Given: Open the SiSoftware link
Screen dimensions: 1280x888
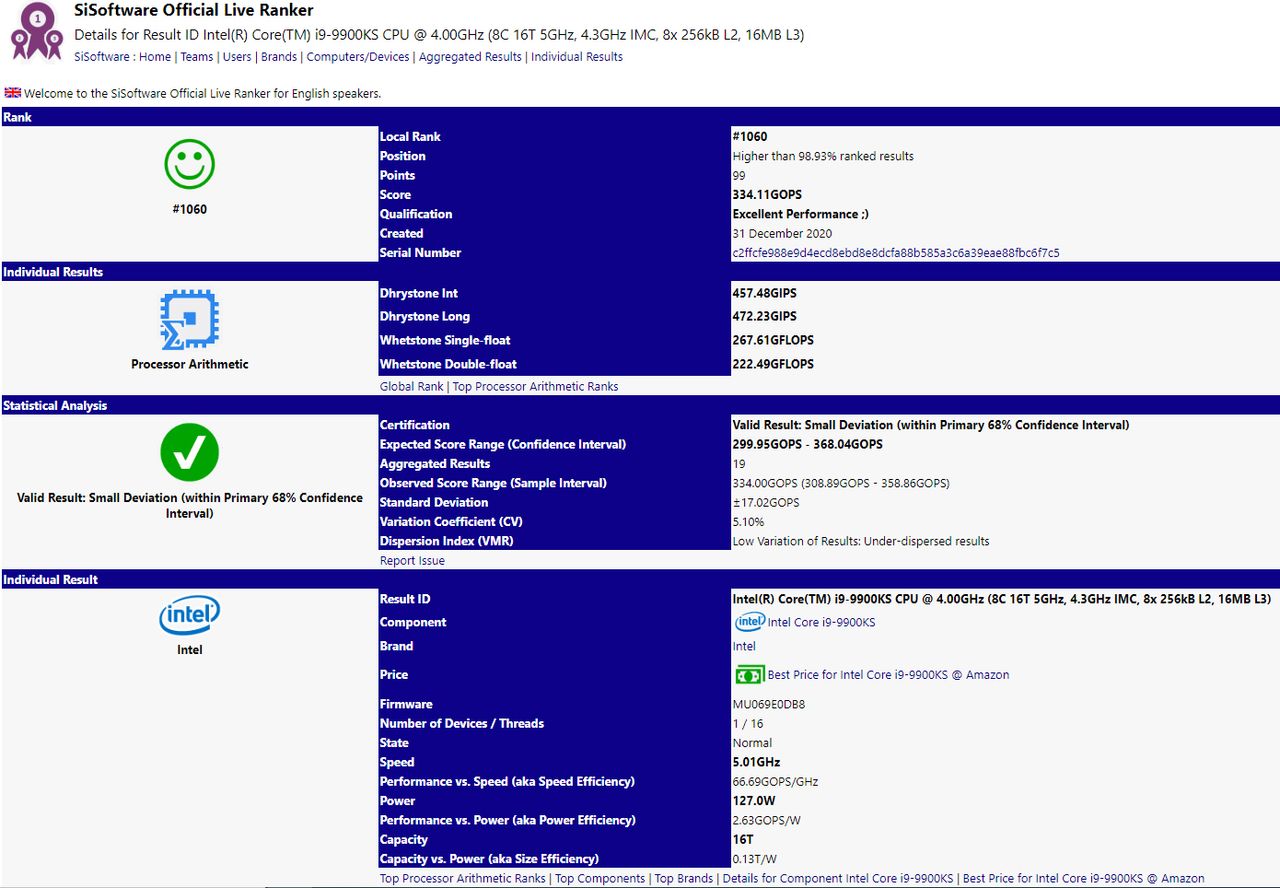Looking at the screenshot, I should [x=102, y=57].
